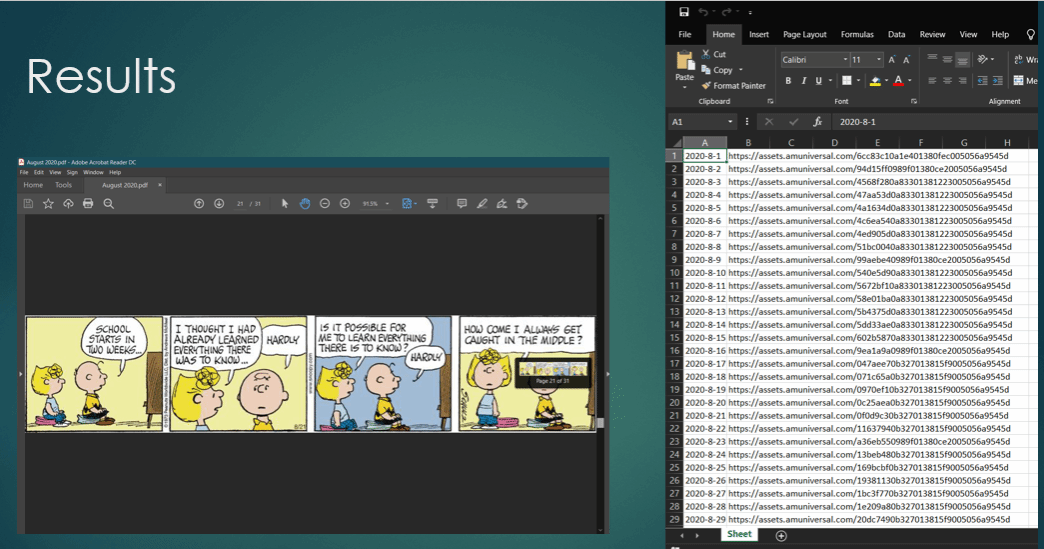Open the Calibri font name dropdown
The height and width of the screenshot is (549, 1044).
click(x=846, y=60)
